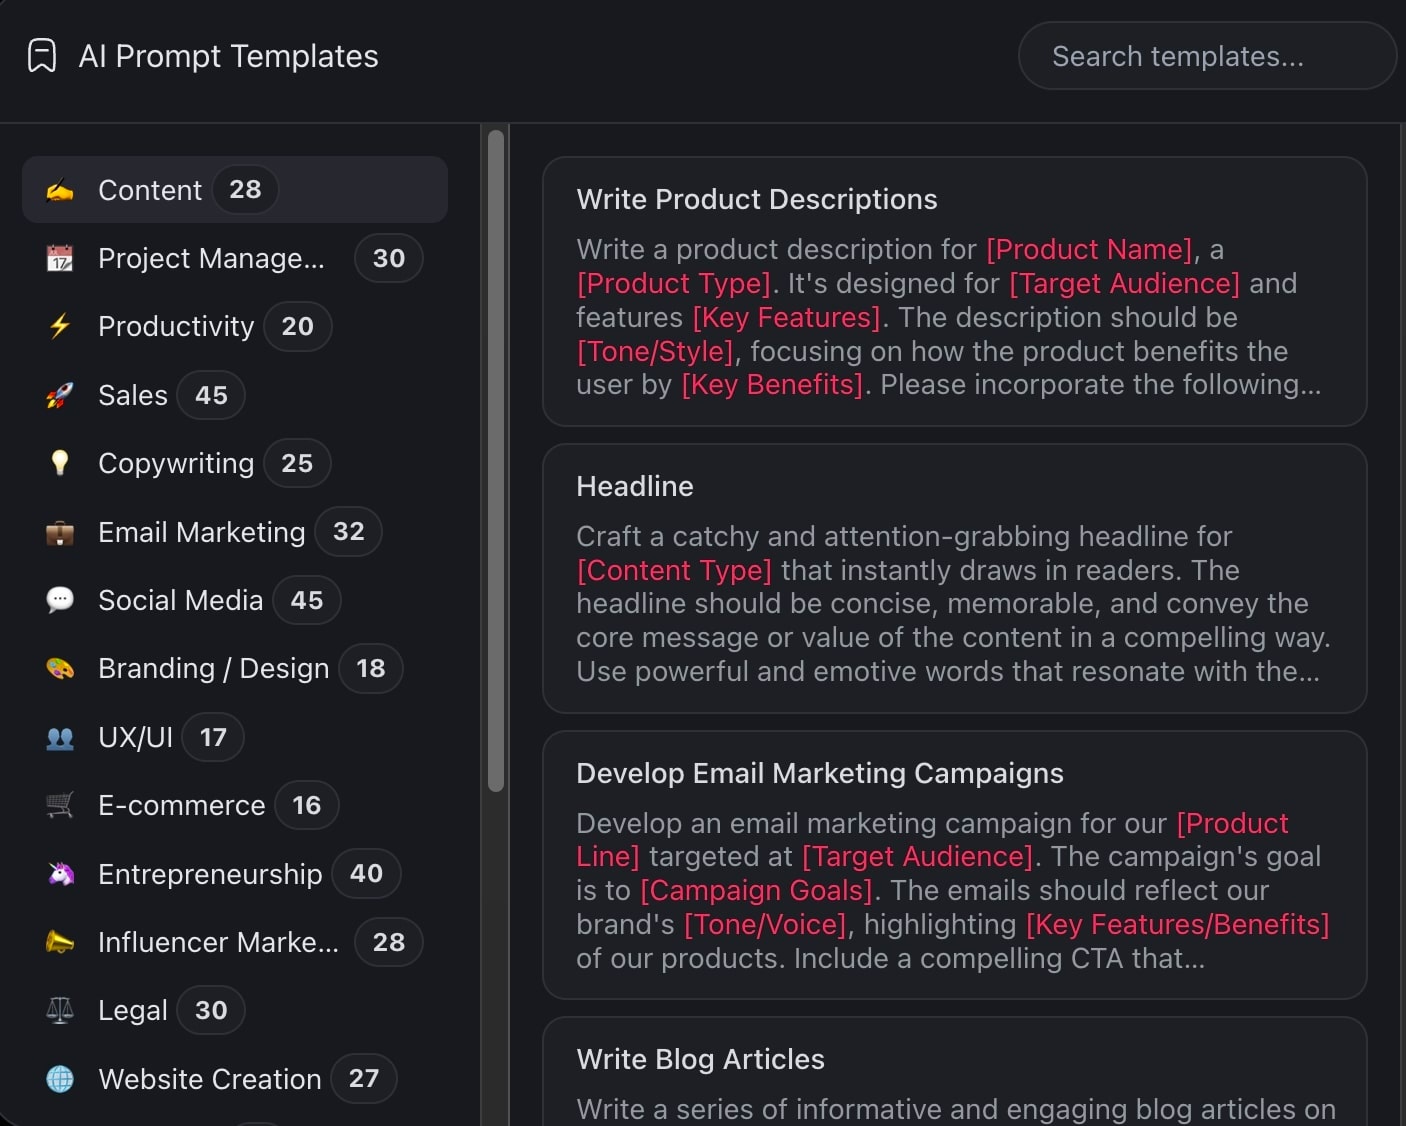Click the calendar icon for Project Management

coord(60,259)
